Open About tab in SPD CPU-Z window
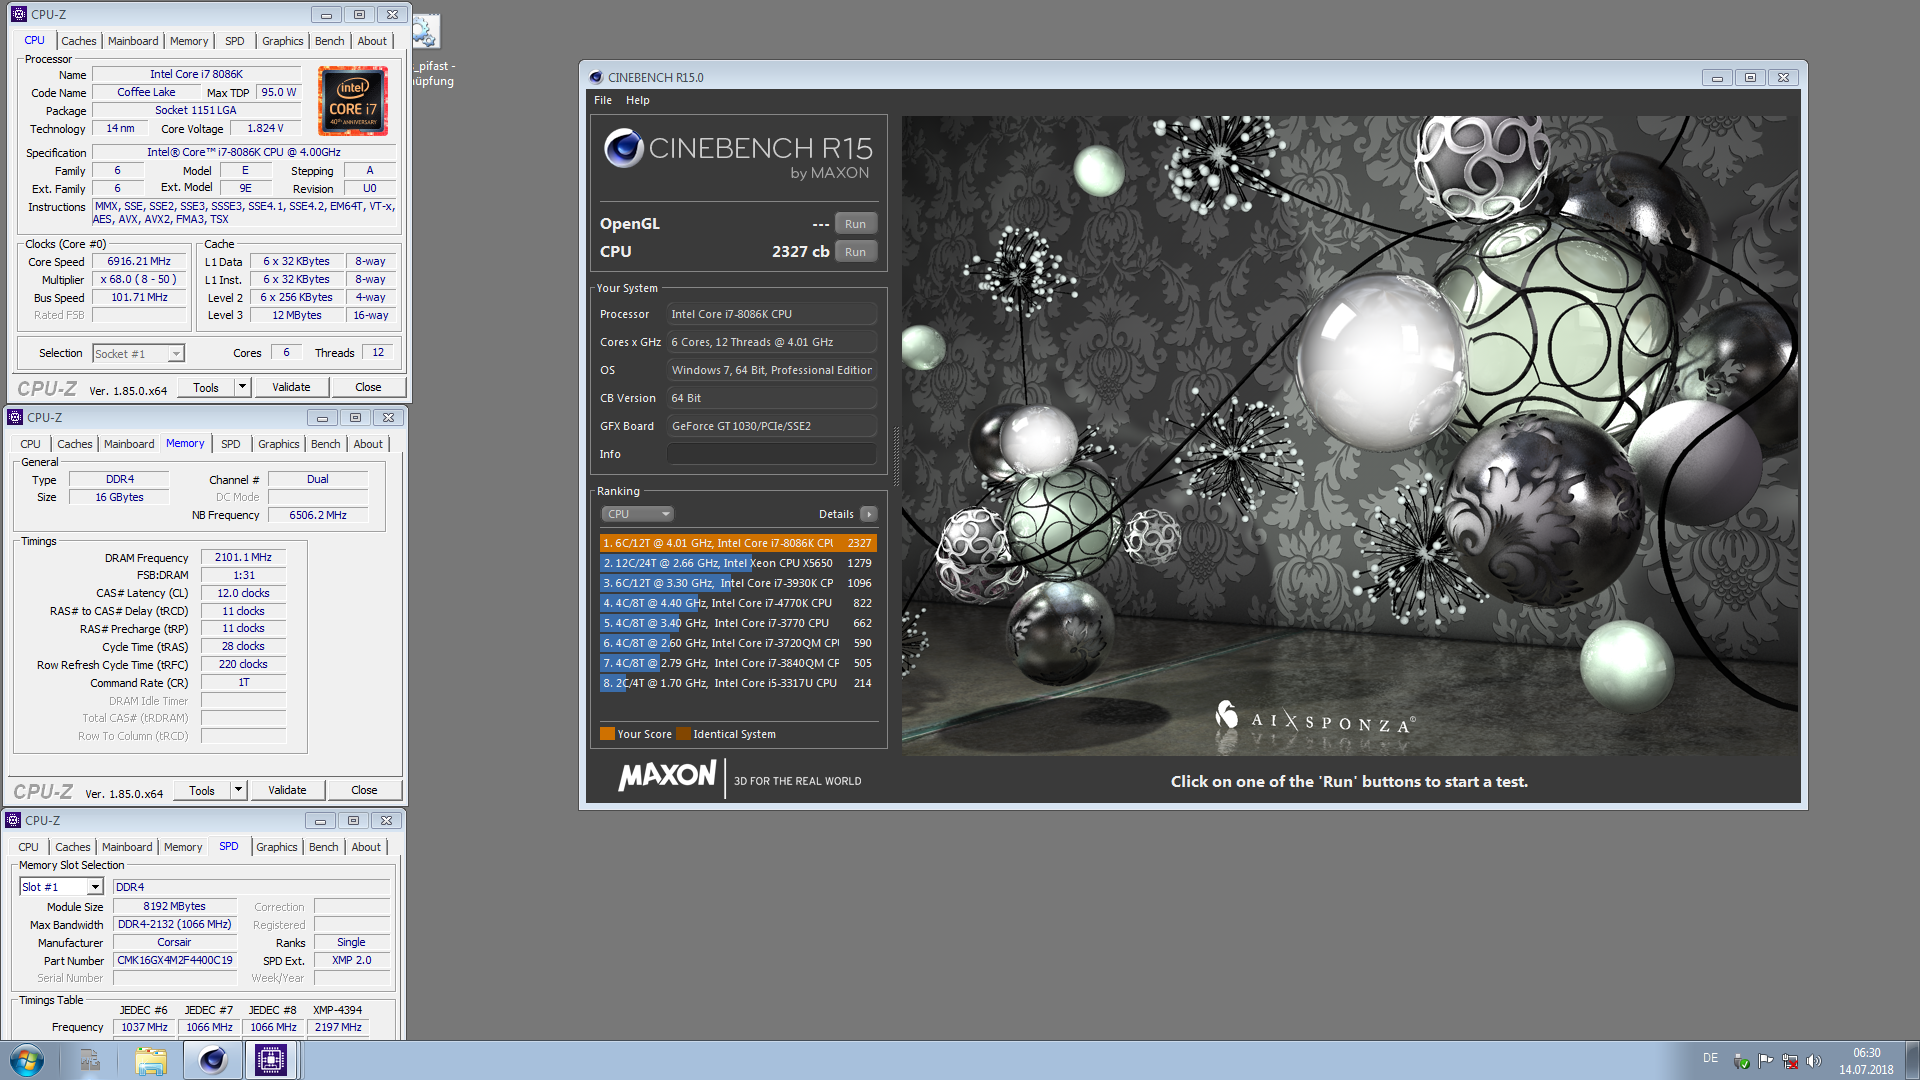The height and width of the screenshot is (1080, 1920). (366, 847)
